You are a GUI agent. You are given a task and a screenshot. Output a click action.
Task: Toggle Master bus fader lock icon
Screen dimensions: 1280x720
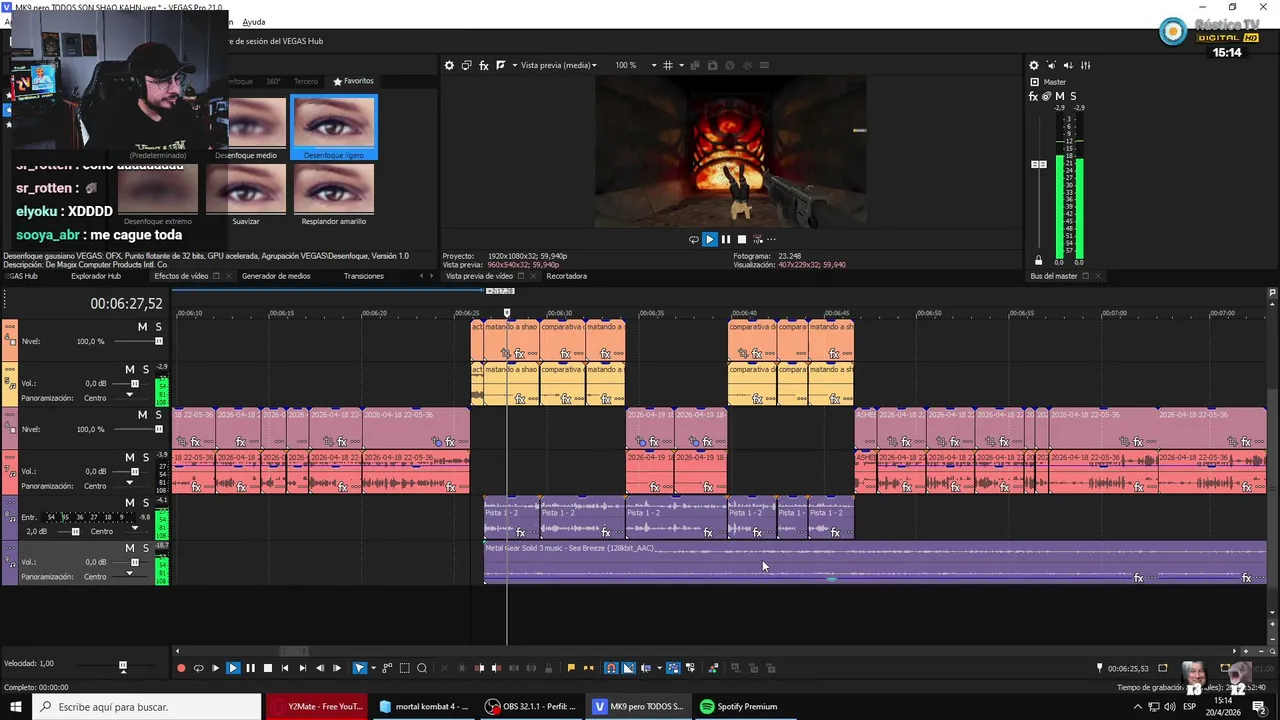click(1038, 261)
